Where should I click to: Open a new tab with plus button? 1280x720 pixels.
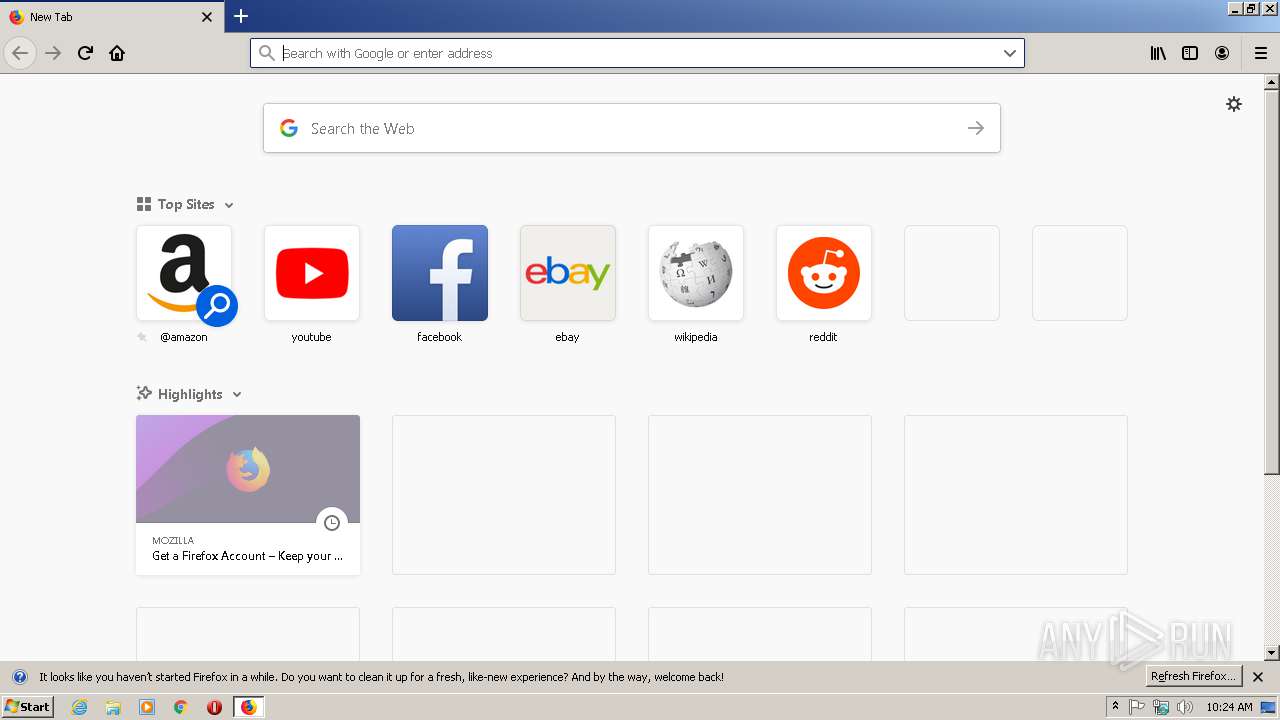(241, 16)
